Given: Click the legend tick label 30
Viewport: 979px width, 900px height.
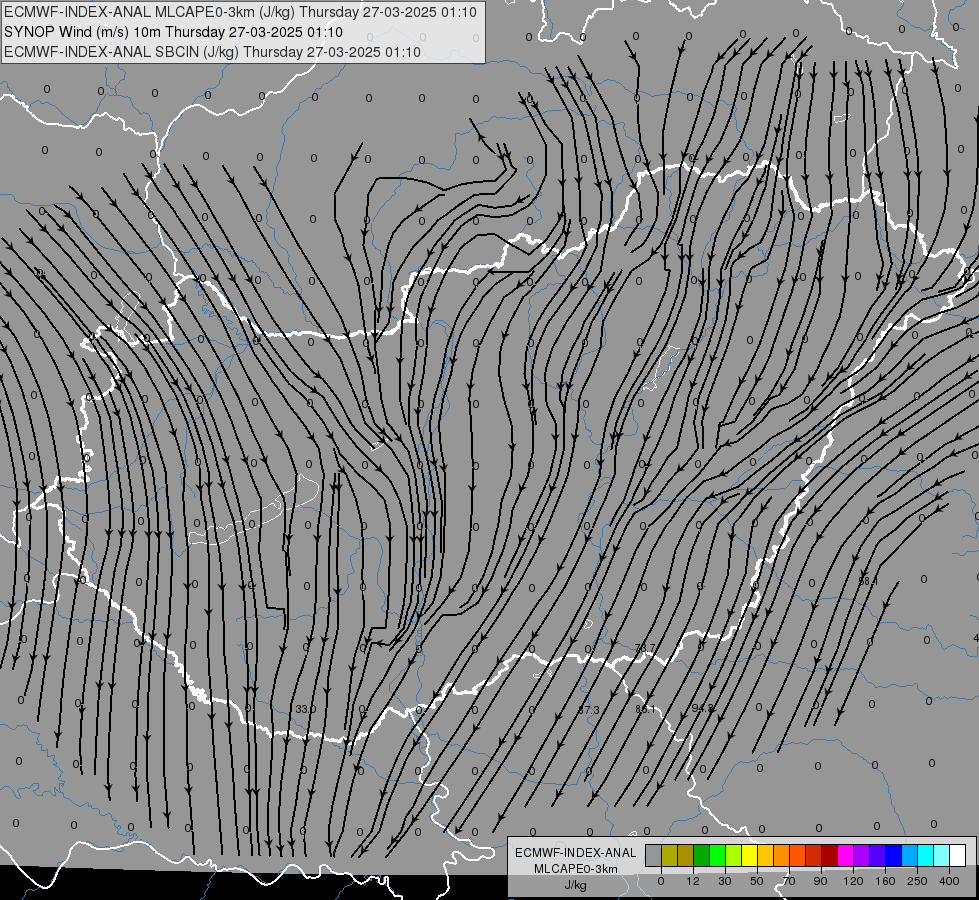Looking at the screenshot, I should point(725,881).
